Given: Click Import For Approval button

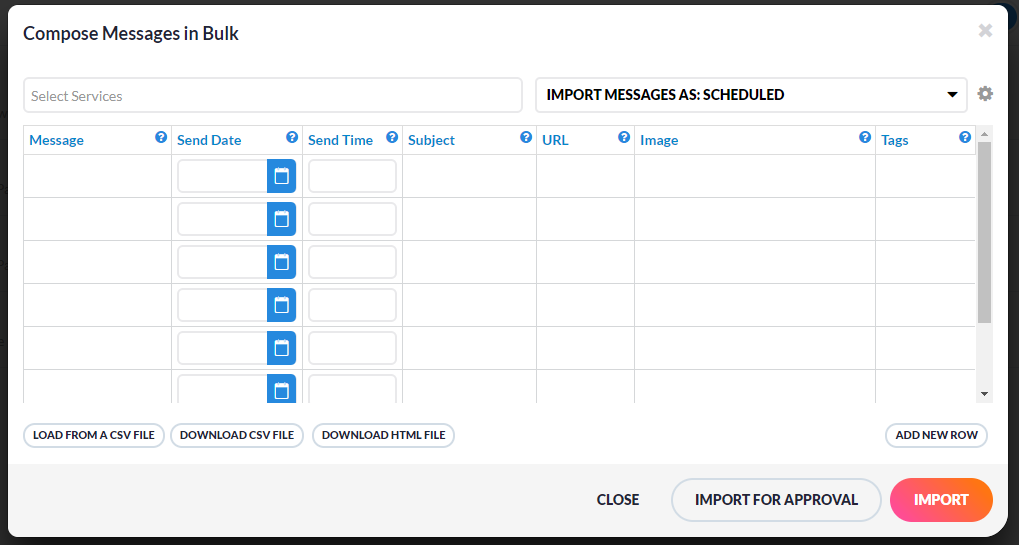Looking at the screenshot, I should [x=776, y=500].
